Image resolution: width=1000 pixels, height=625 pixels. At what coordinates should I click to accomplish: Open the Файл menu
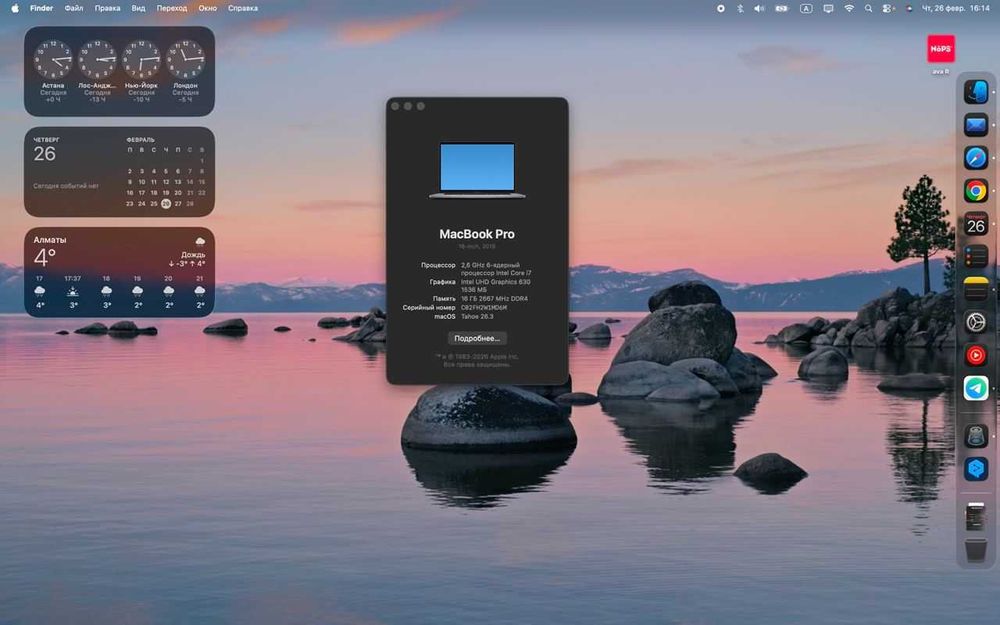(74, 8)
